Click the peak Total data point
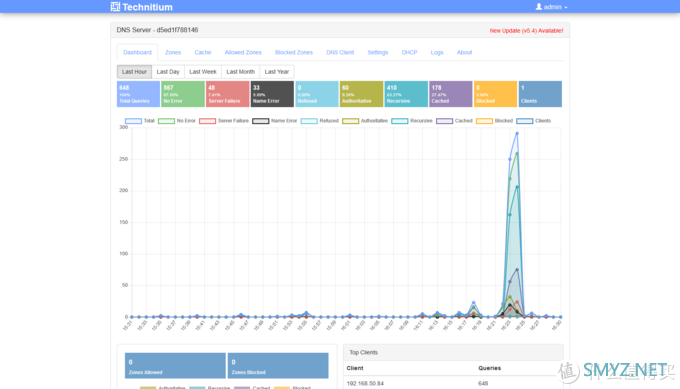This screenshot has width=680, height=389. [517, 134]
